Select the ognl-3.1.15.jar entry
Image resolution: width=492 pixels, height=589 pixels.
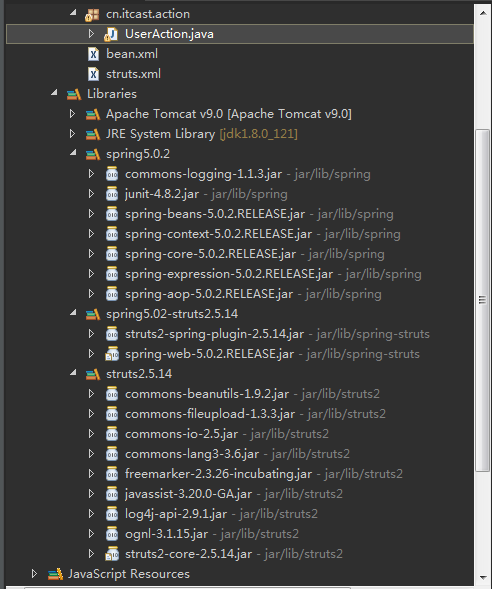point(166,534)
